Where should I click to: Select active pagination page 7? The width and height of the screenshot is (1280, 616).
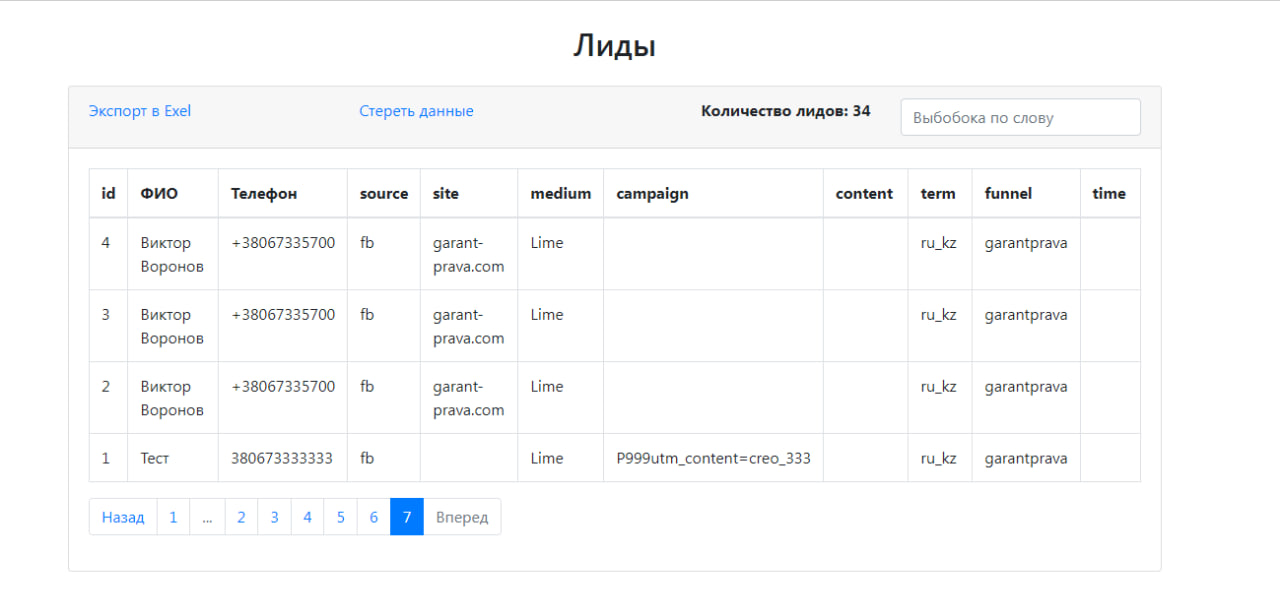coord(407,517)
